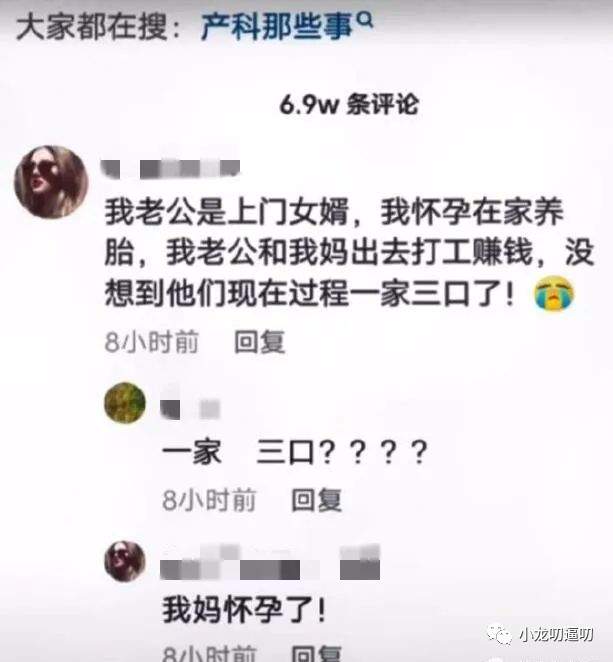Tap the crying emoji in the first comment
The height and width of the screenshot is (662, 613).
click(x=554, y=293)
